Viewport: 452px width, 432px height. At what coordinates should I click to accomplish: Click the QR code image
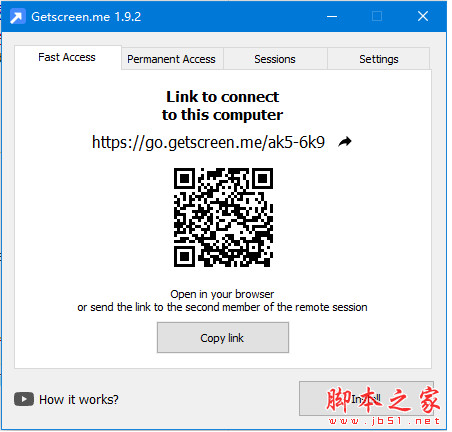(223, 217)
